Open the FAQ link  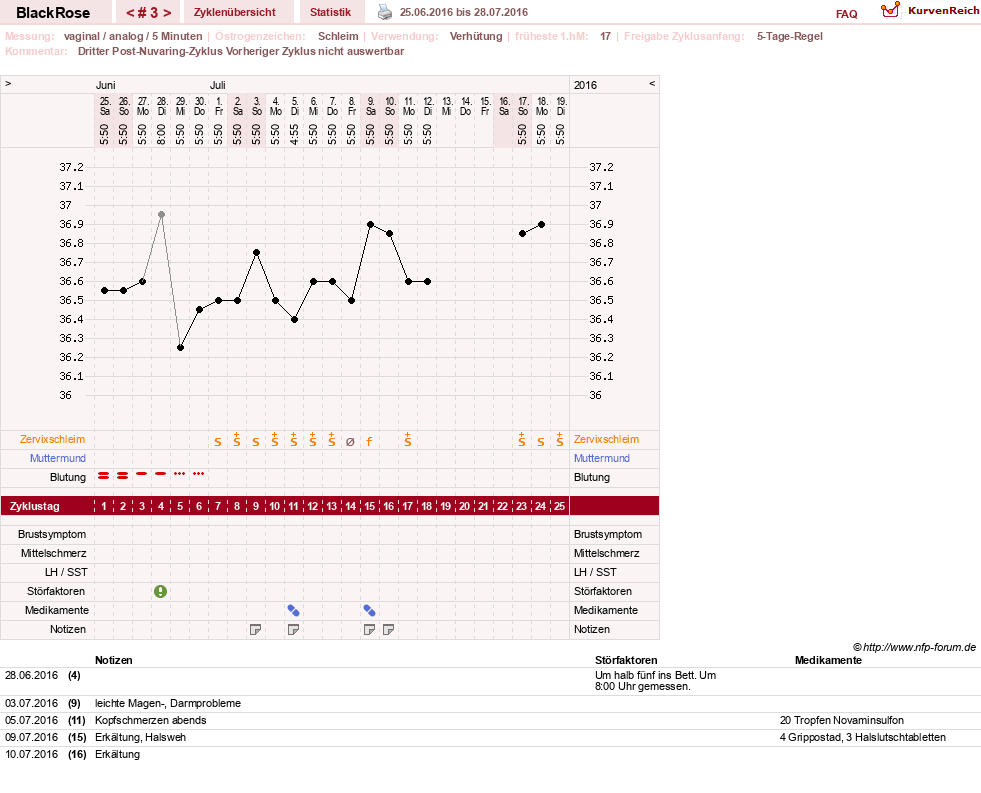pyautogui.click(x=846, y=14)
